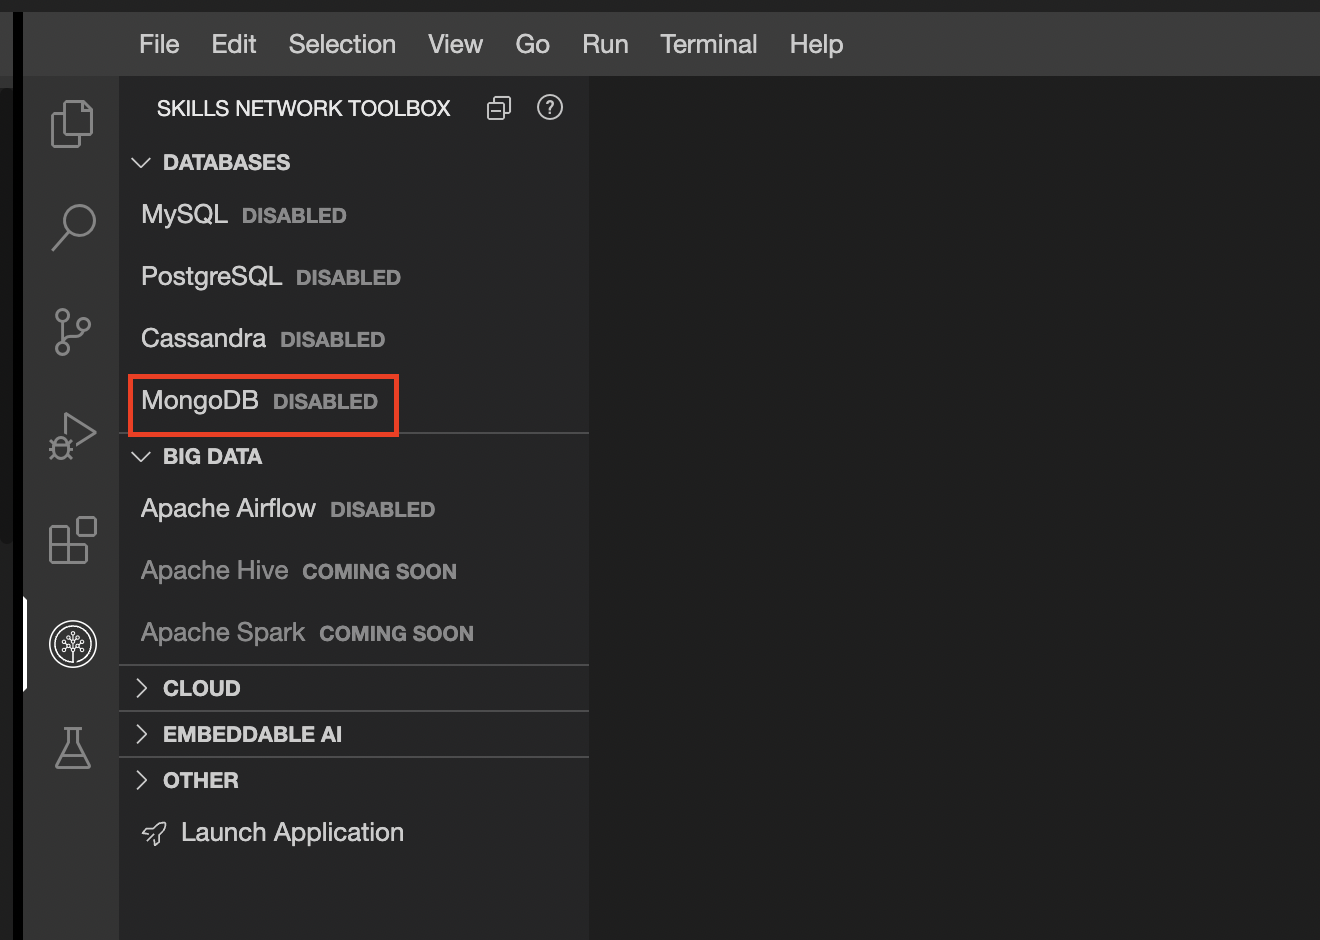Open the Extensions blocks icon
The width and height of the screenshot is (1320, 940).
point(72,540)
